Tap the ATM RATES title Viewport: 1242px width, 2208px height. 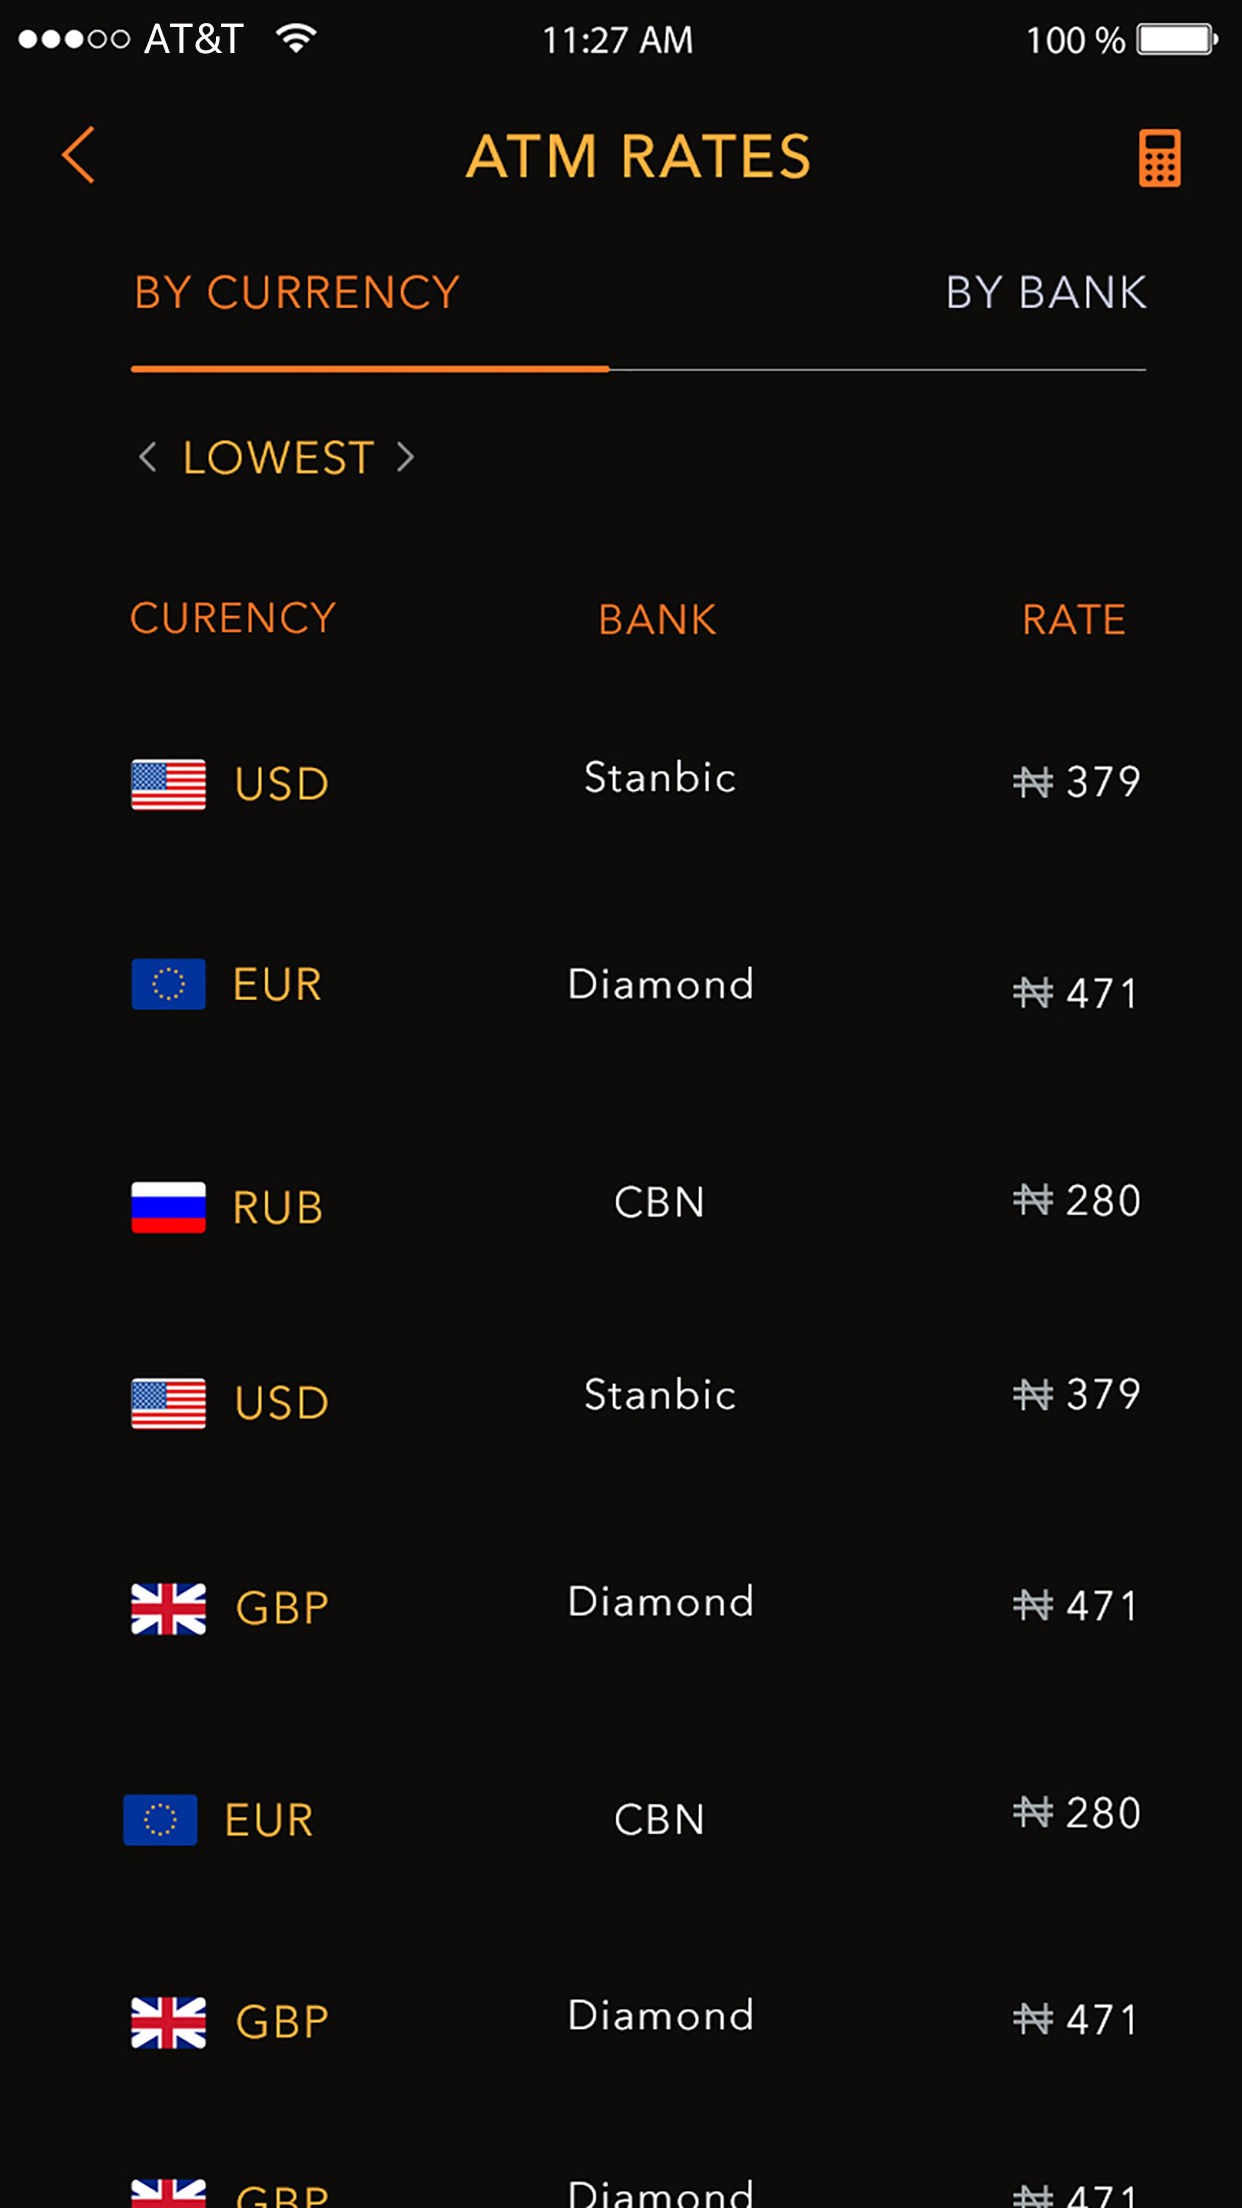pyautogui.click(x=638, y=157)
